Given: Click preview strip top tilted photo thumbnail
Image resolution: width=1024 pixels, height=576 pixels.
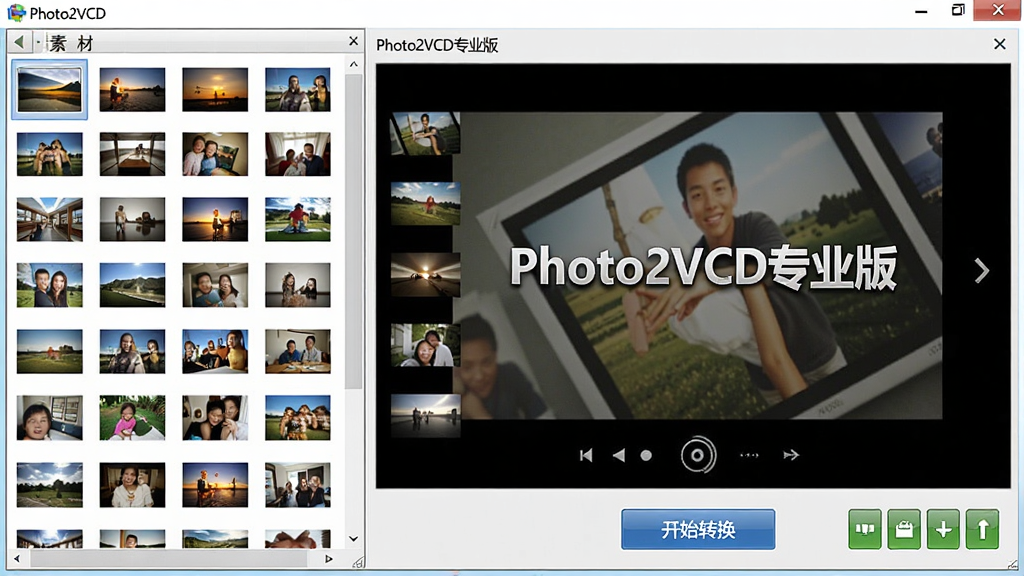Looking at the screenshot, I should point(425,133).
